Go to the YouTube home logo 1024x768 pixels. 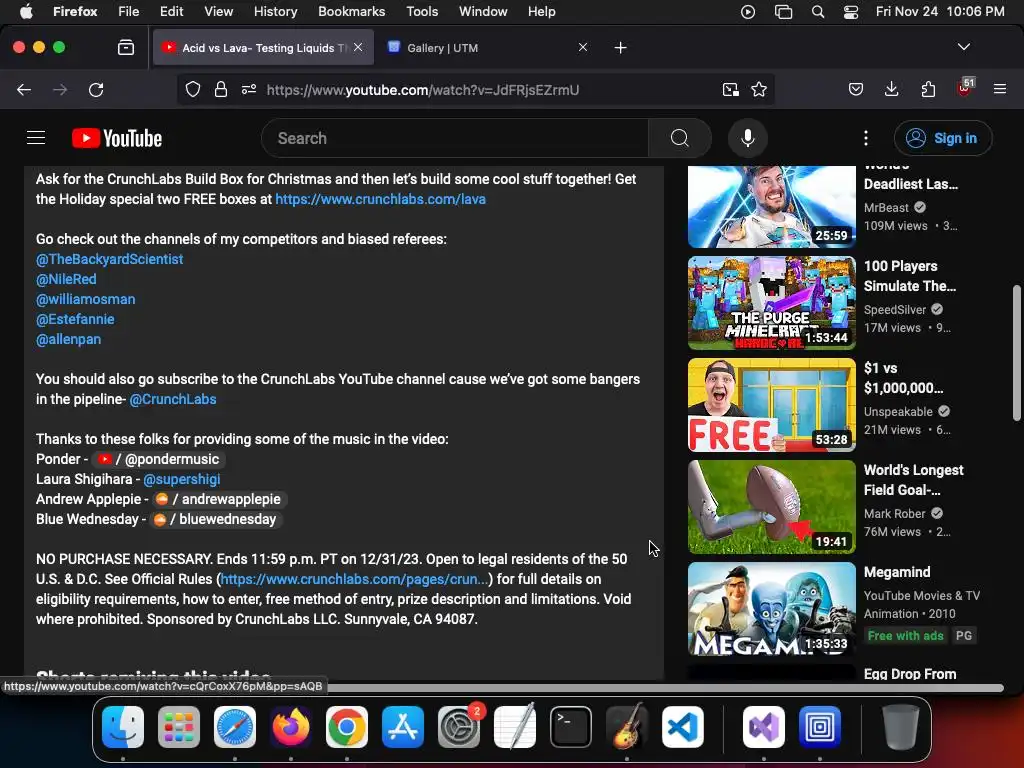117,138
